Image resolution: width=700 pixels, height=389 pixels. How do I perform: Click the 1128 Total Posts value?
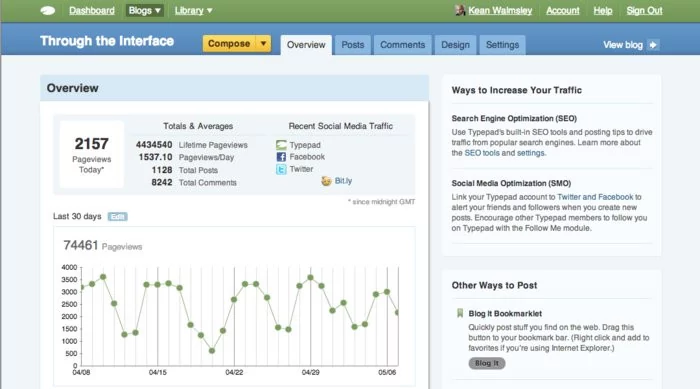coord(162,170)
